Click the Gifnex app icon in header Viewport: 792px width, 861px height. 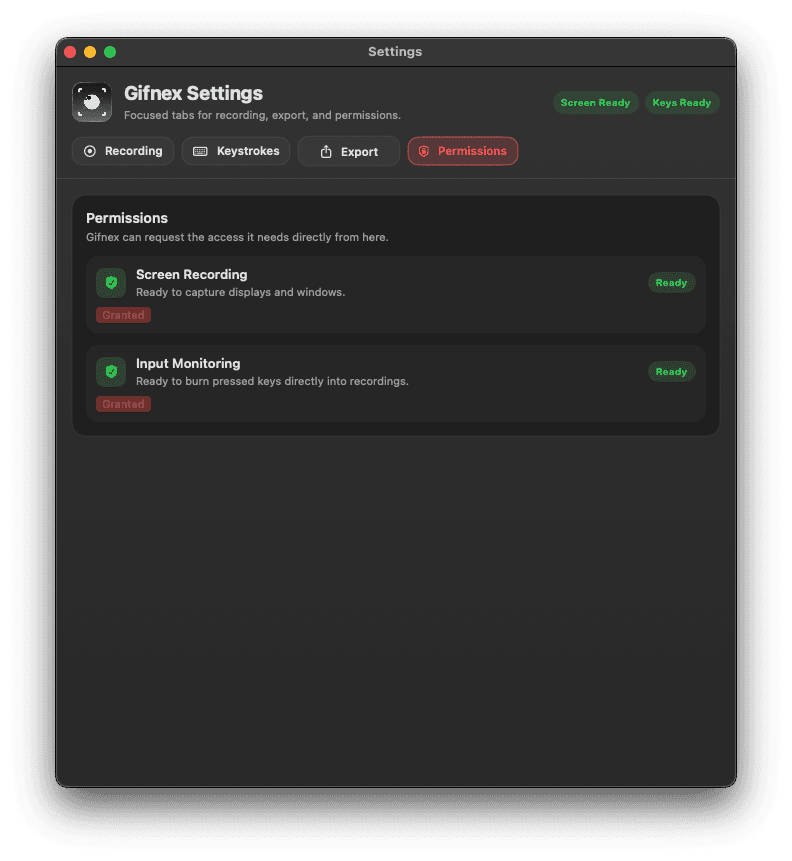[x=92, y=102]
